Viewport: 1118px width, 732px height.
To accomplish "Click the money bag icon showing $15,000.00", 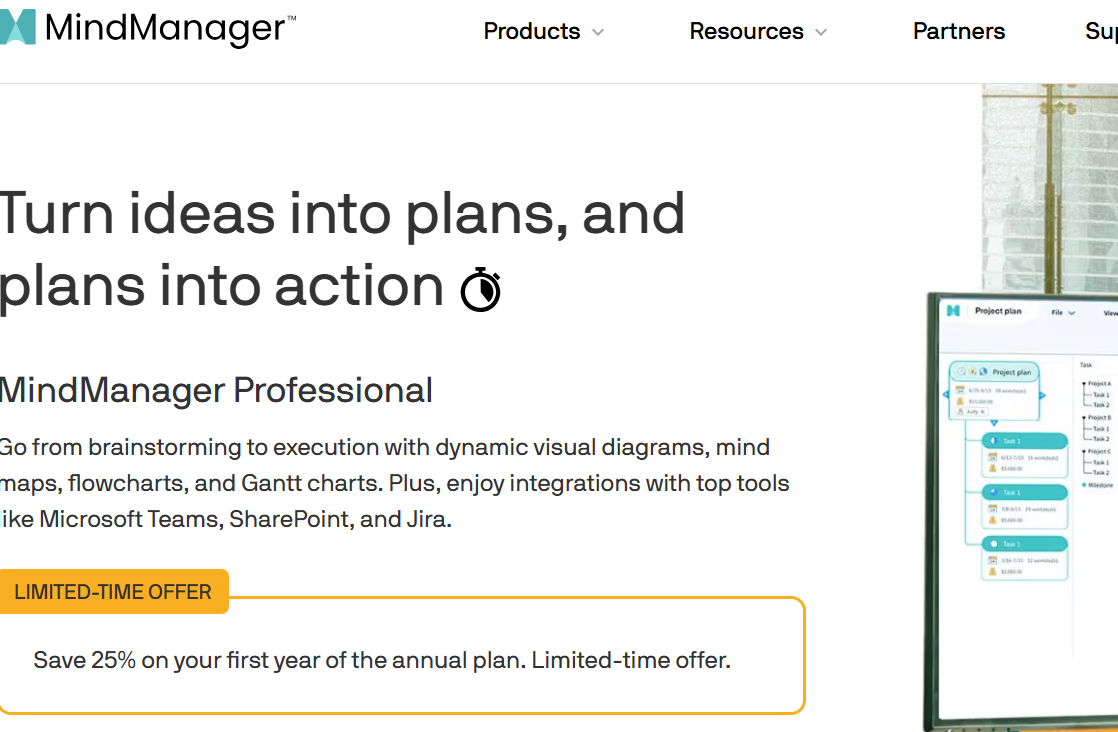I will [960, 401].
